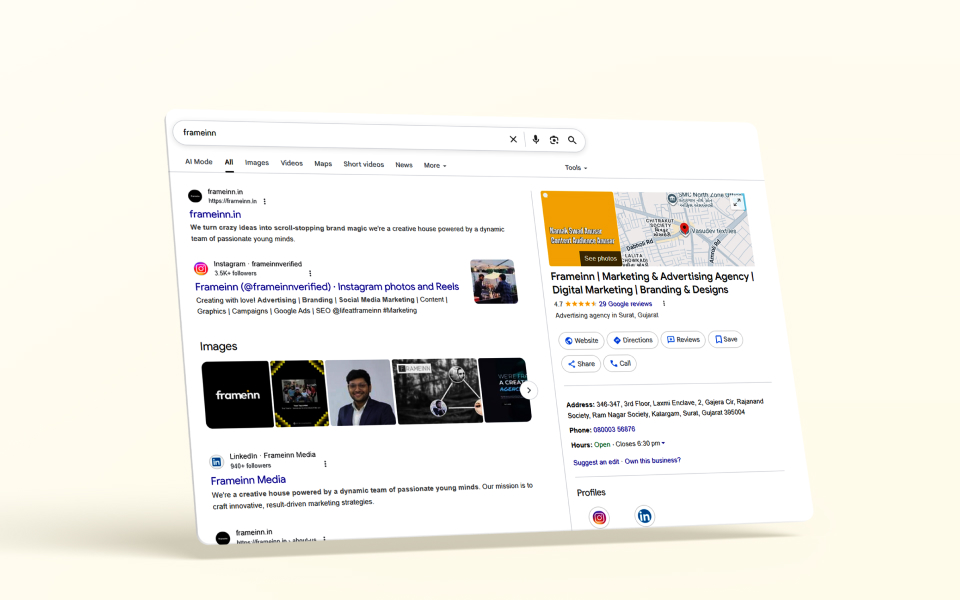Click the magnifying glass search icon
Image resolution: width=960 pixels, height=600 pixels.
point(572,141)
